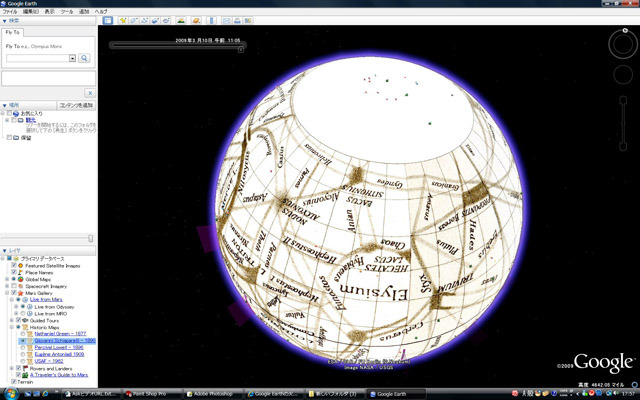Viewport: 640px width, 400px height.
Task: Open the Live from Mars link
Action: tap(46, 300)
